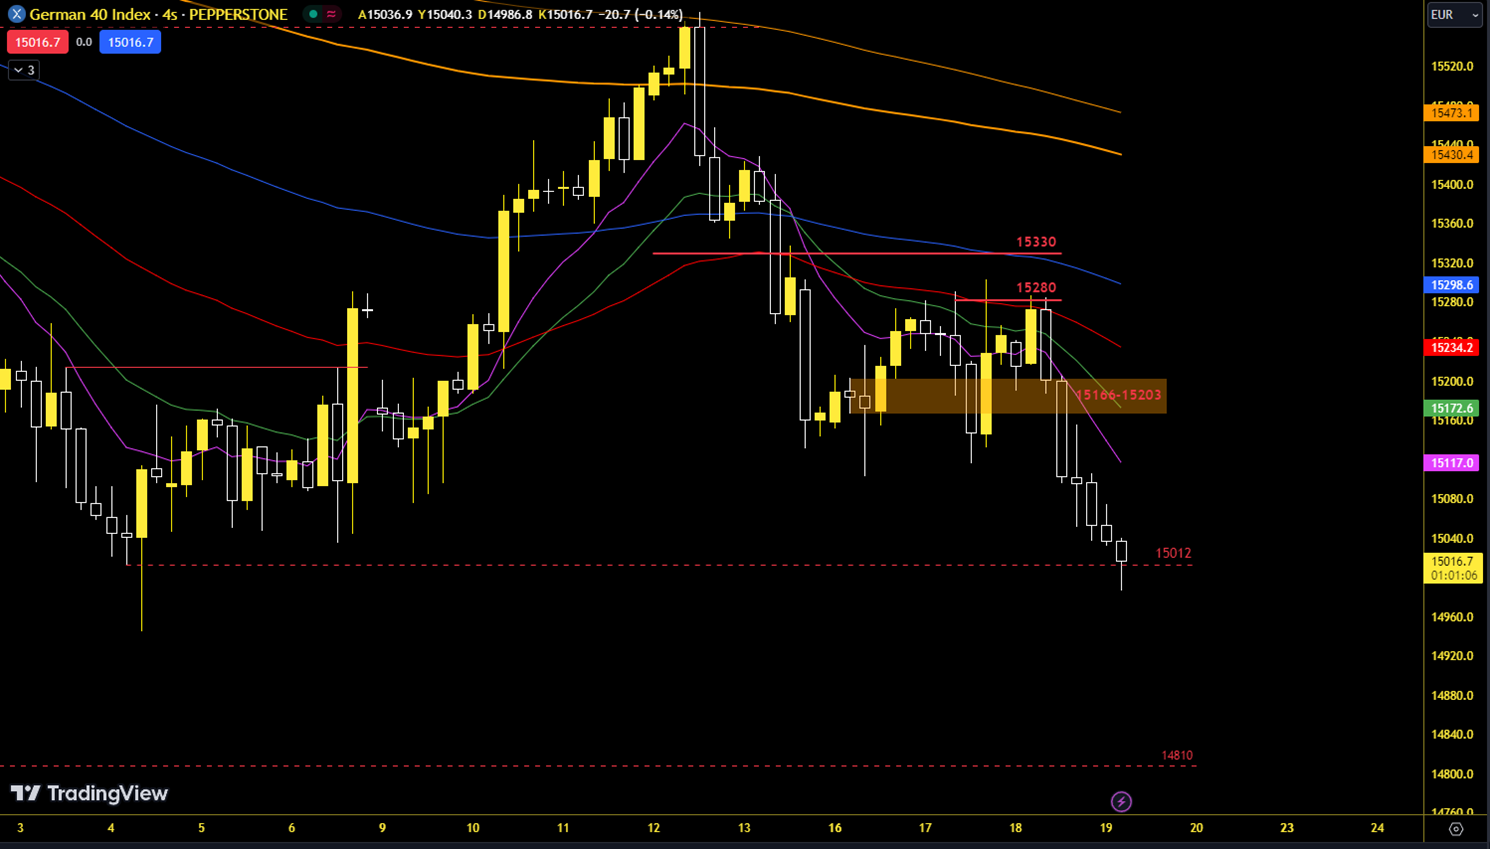The width and height of the screenshot is (1490, 849).
Task: Click the 14880.0 tick on price axis
Action: point(1452,696)
